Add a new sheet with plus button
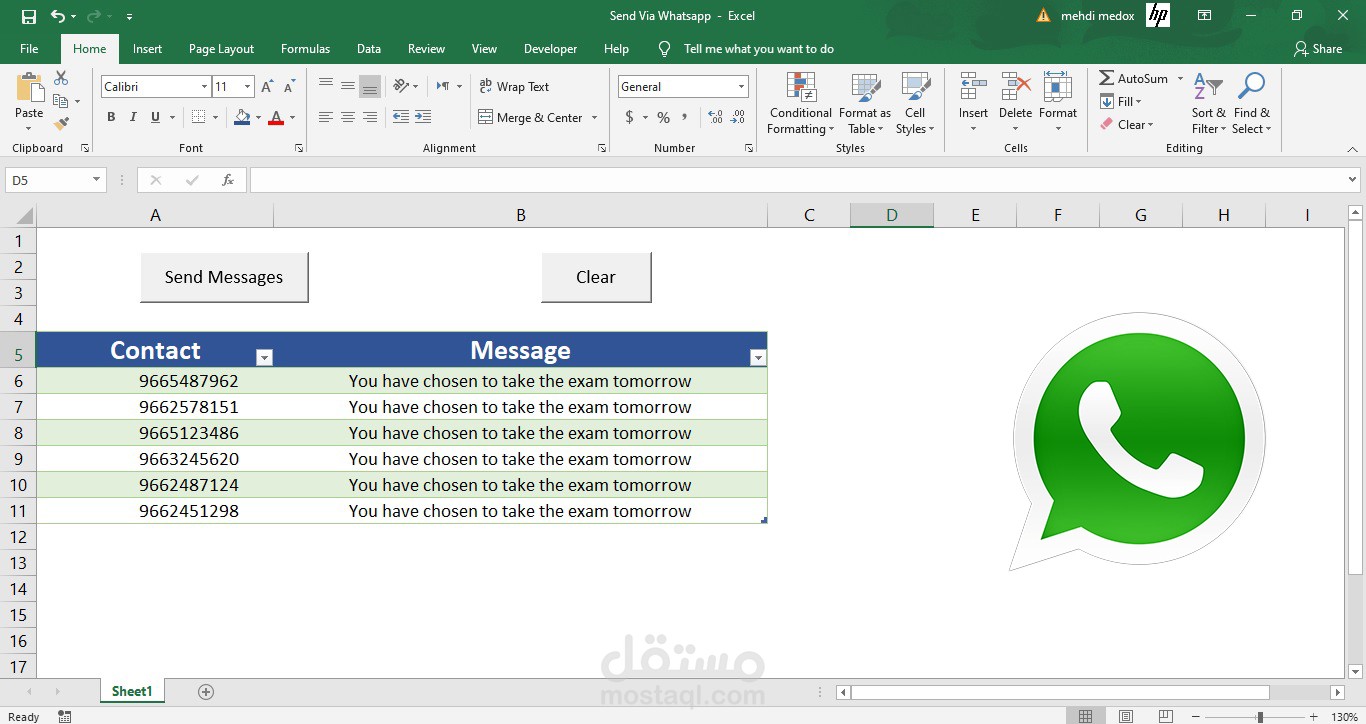Viewport: 1366px width, 724px height. (206, 691)
